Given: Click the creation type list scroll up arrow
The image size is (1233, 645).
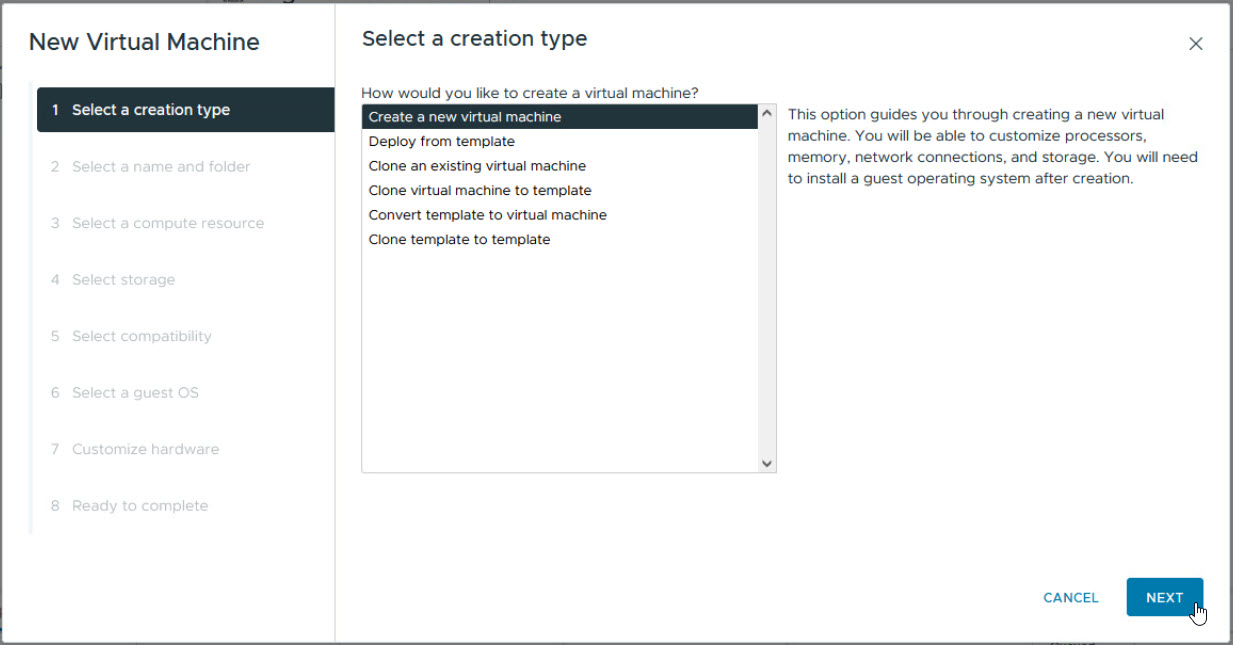Looking at the screenshot, I should click(767, 113).
